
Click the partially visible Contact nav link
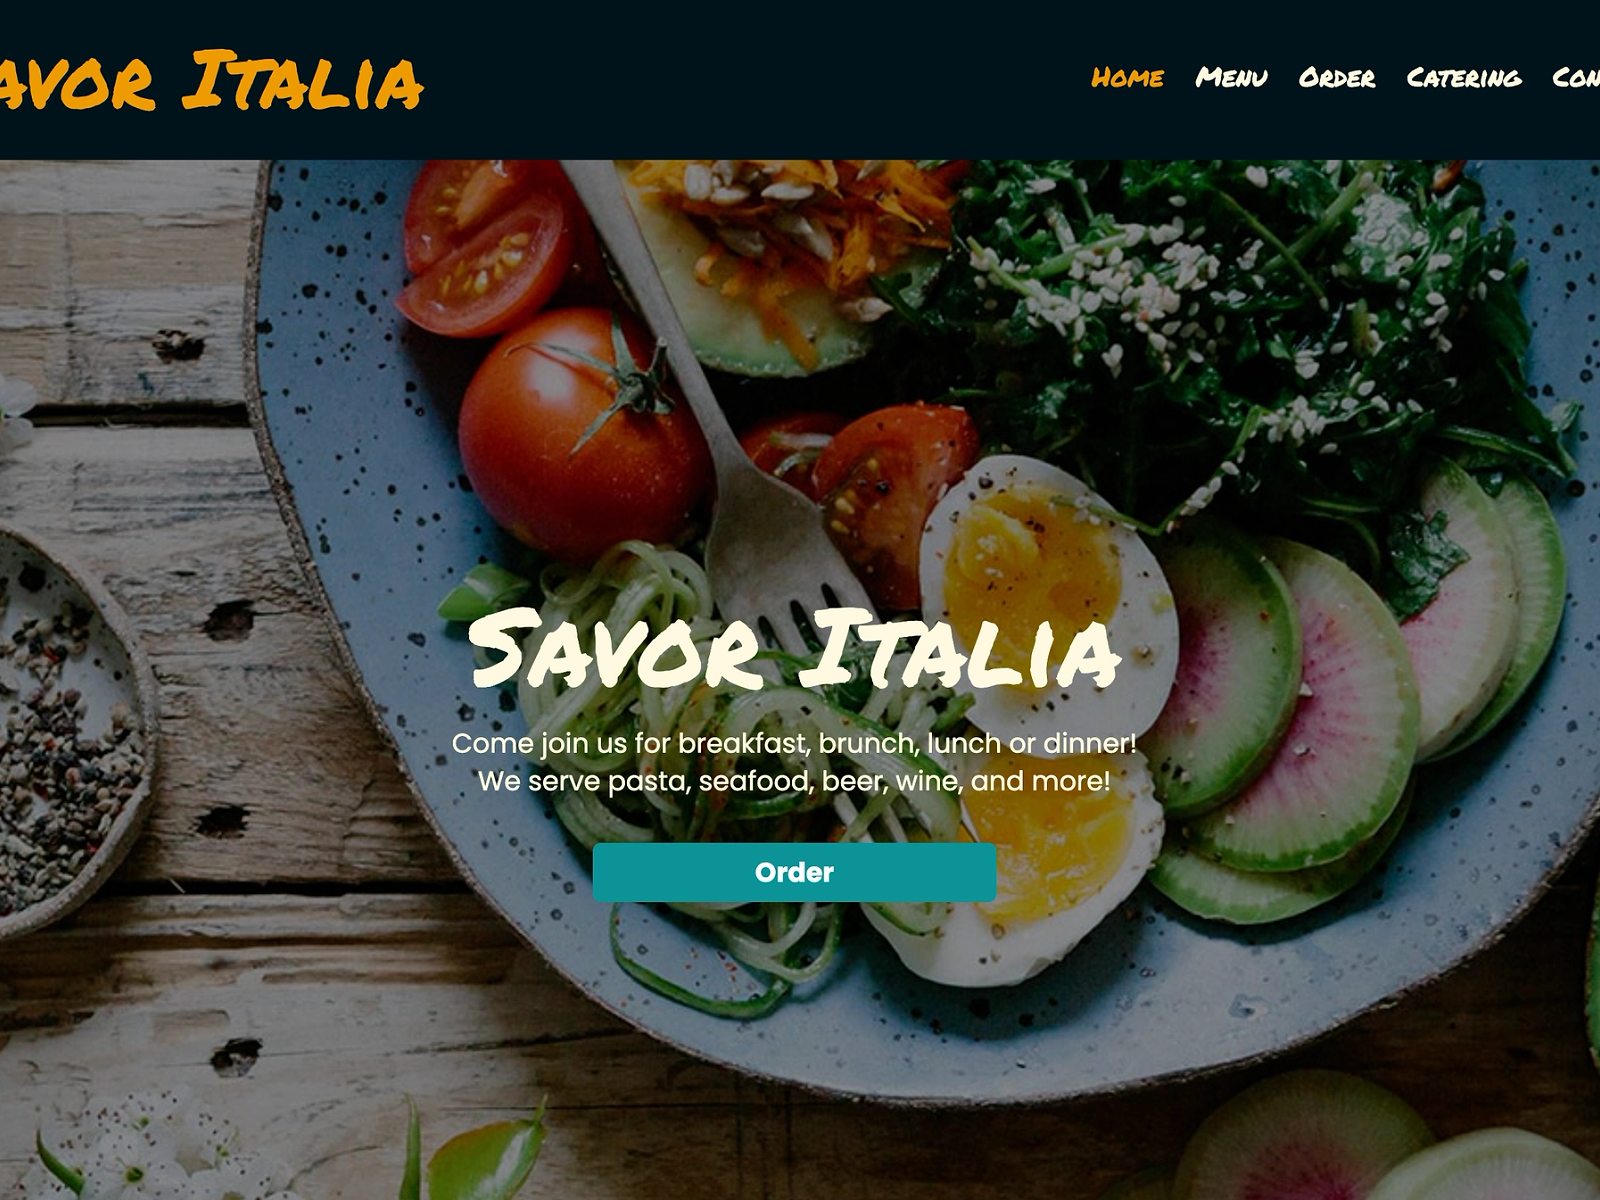[1576, 78]
